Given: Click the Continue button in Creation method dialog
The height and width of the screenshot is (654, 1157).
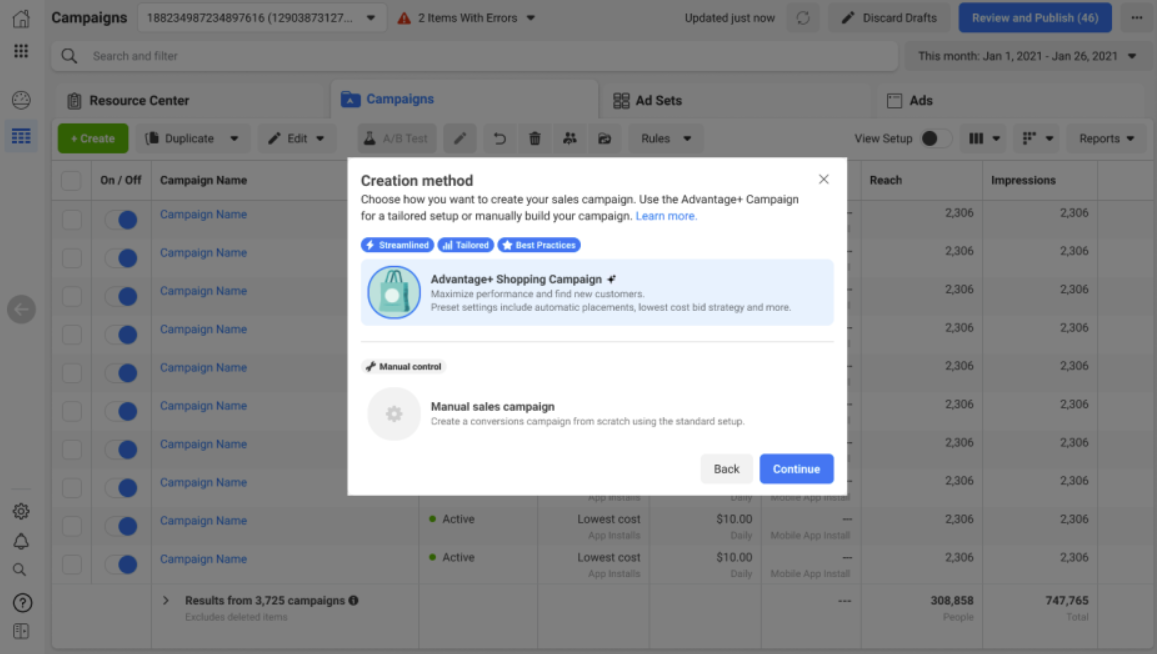Looking at the screenshot, I should pos(796,468).
